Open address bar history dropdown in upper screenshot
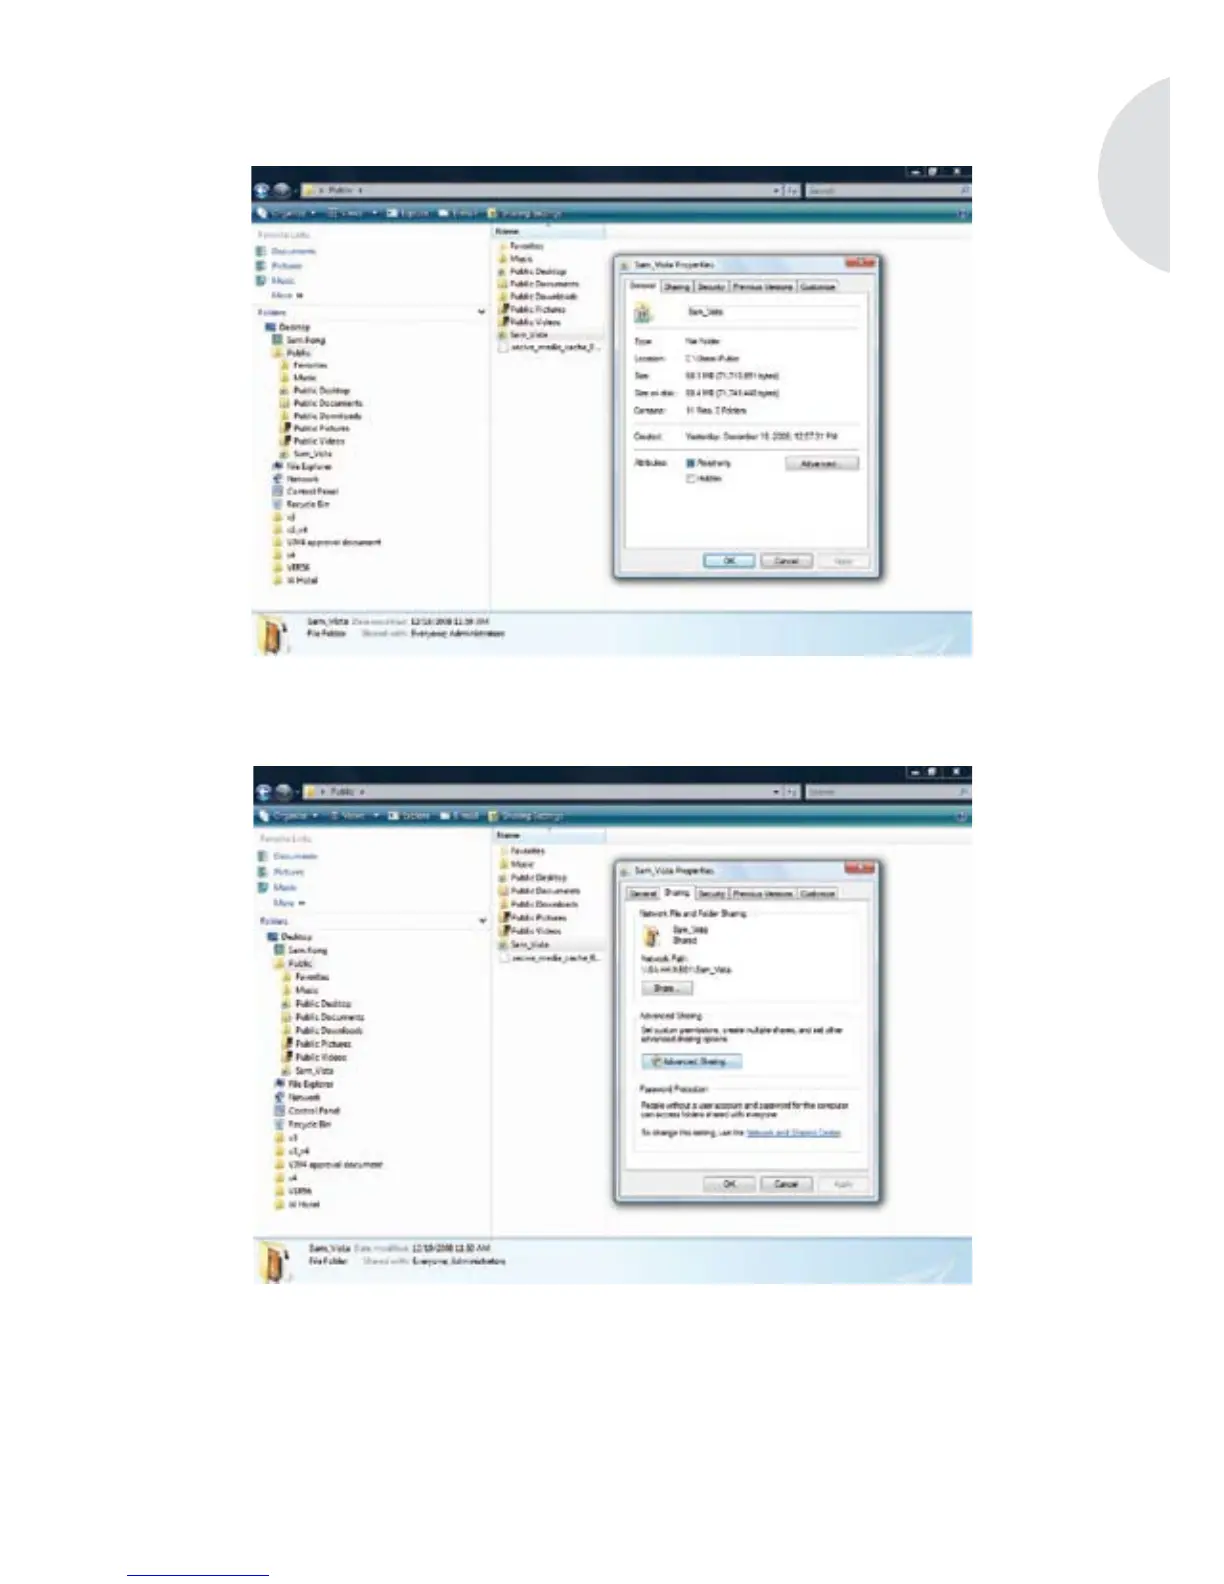 (777, 190)
